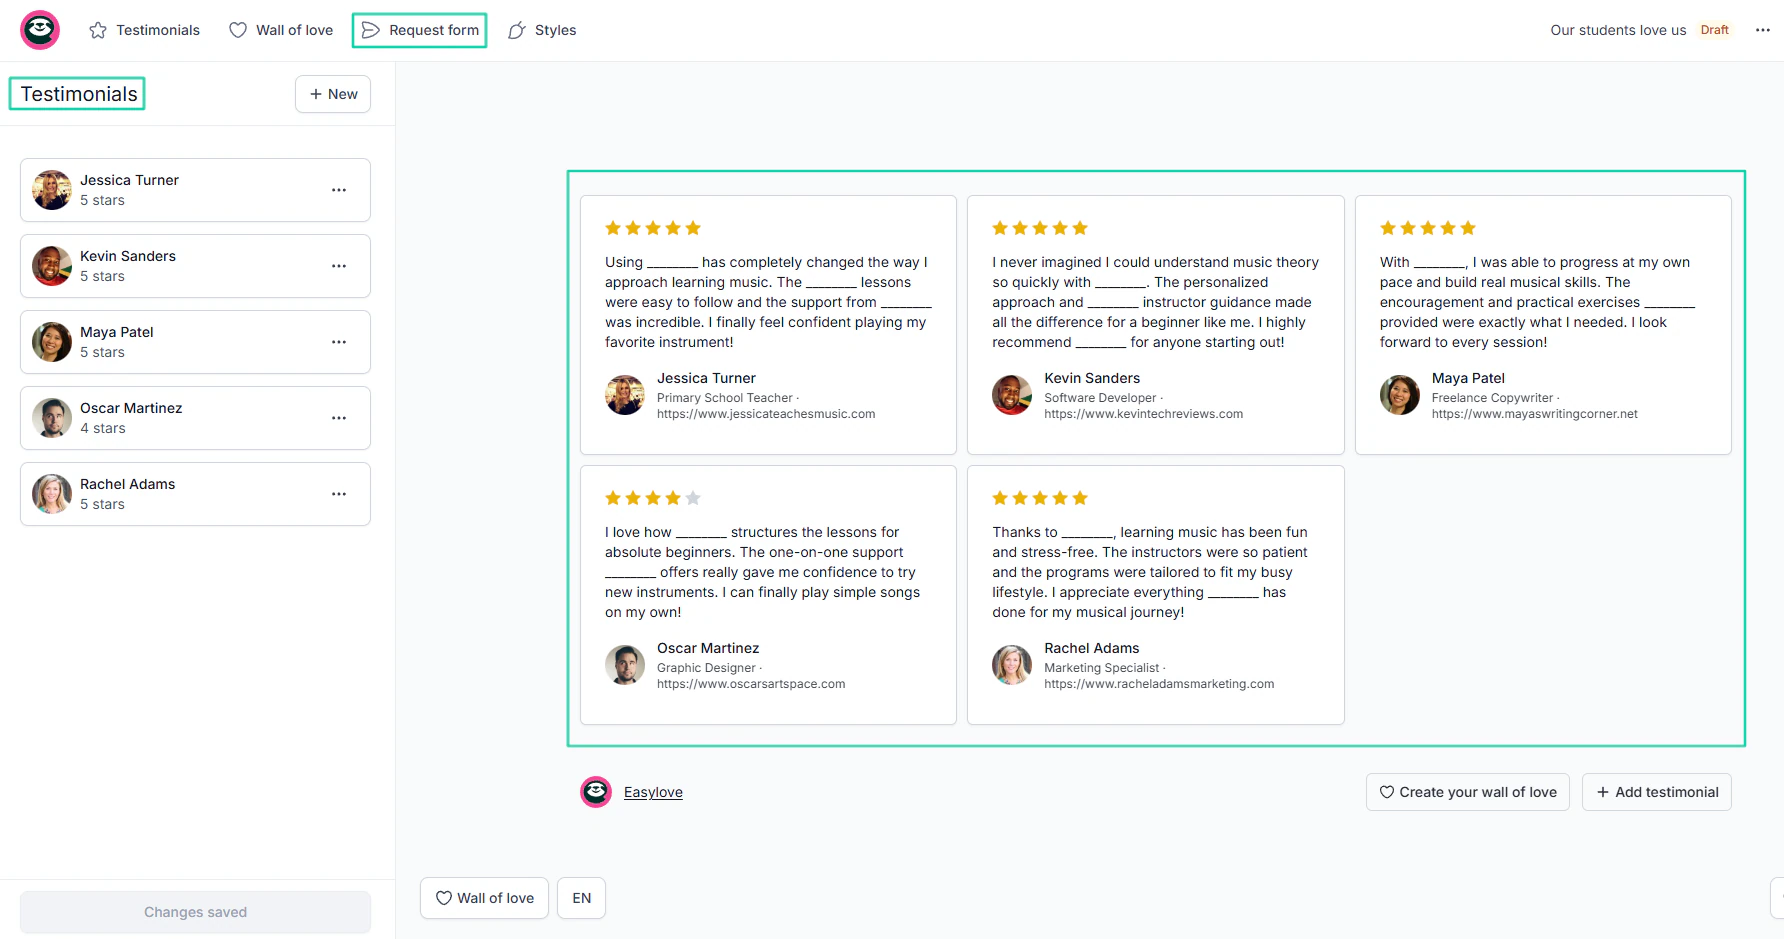Viewport: 1784px width, 939px height.
Task: Click the Changes saved button
Action: tap(195, 912)
